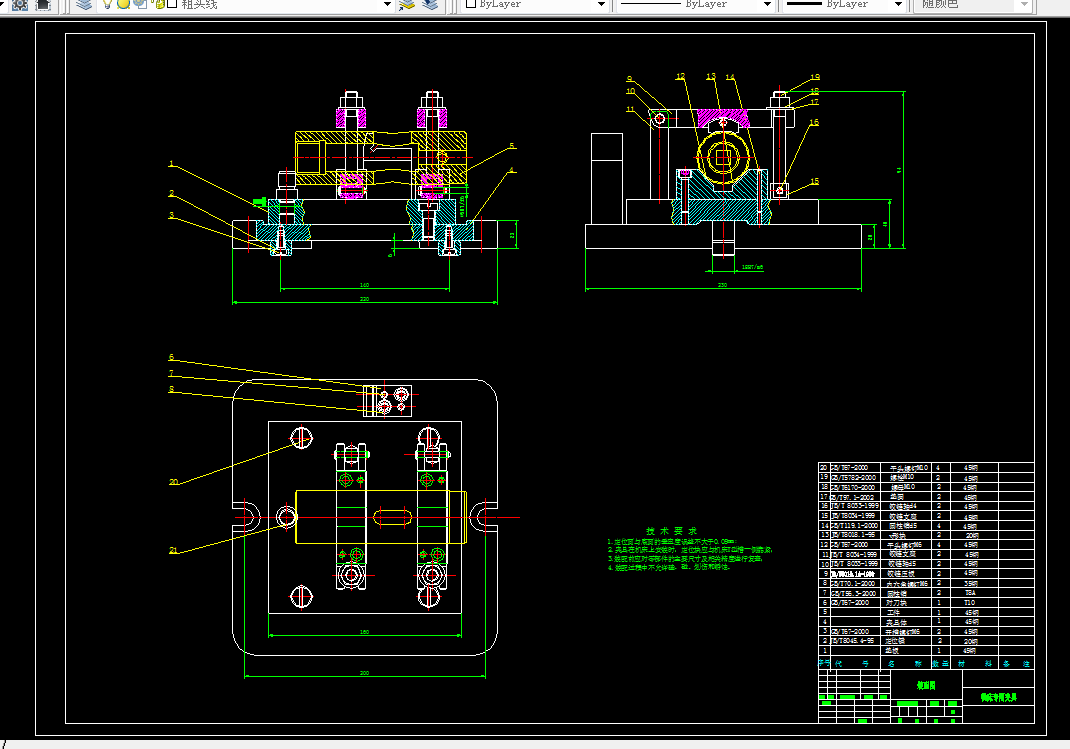Image resolution: width=1070 pixels, height=749 pixels.
Task: Toggle the layer freeze sun icon
Action: click(123, 4)
